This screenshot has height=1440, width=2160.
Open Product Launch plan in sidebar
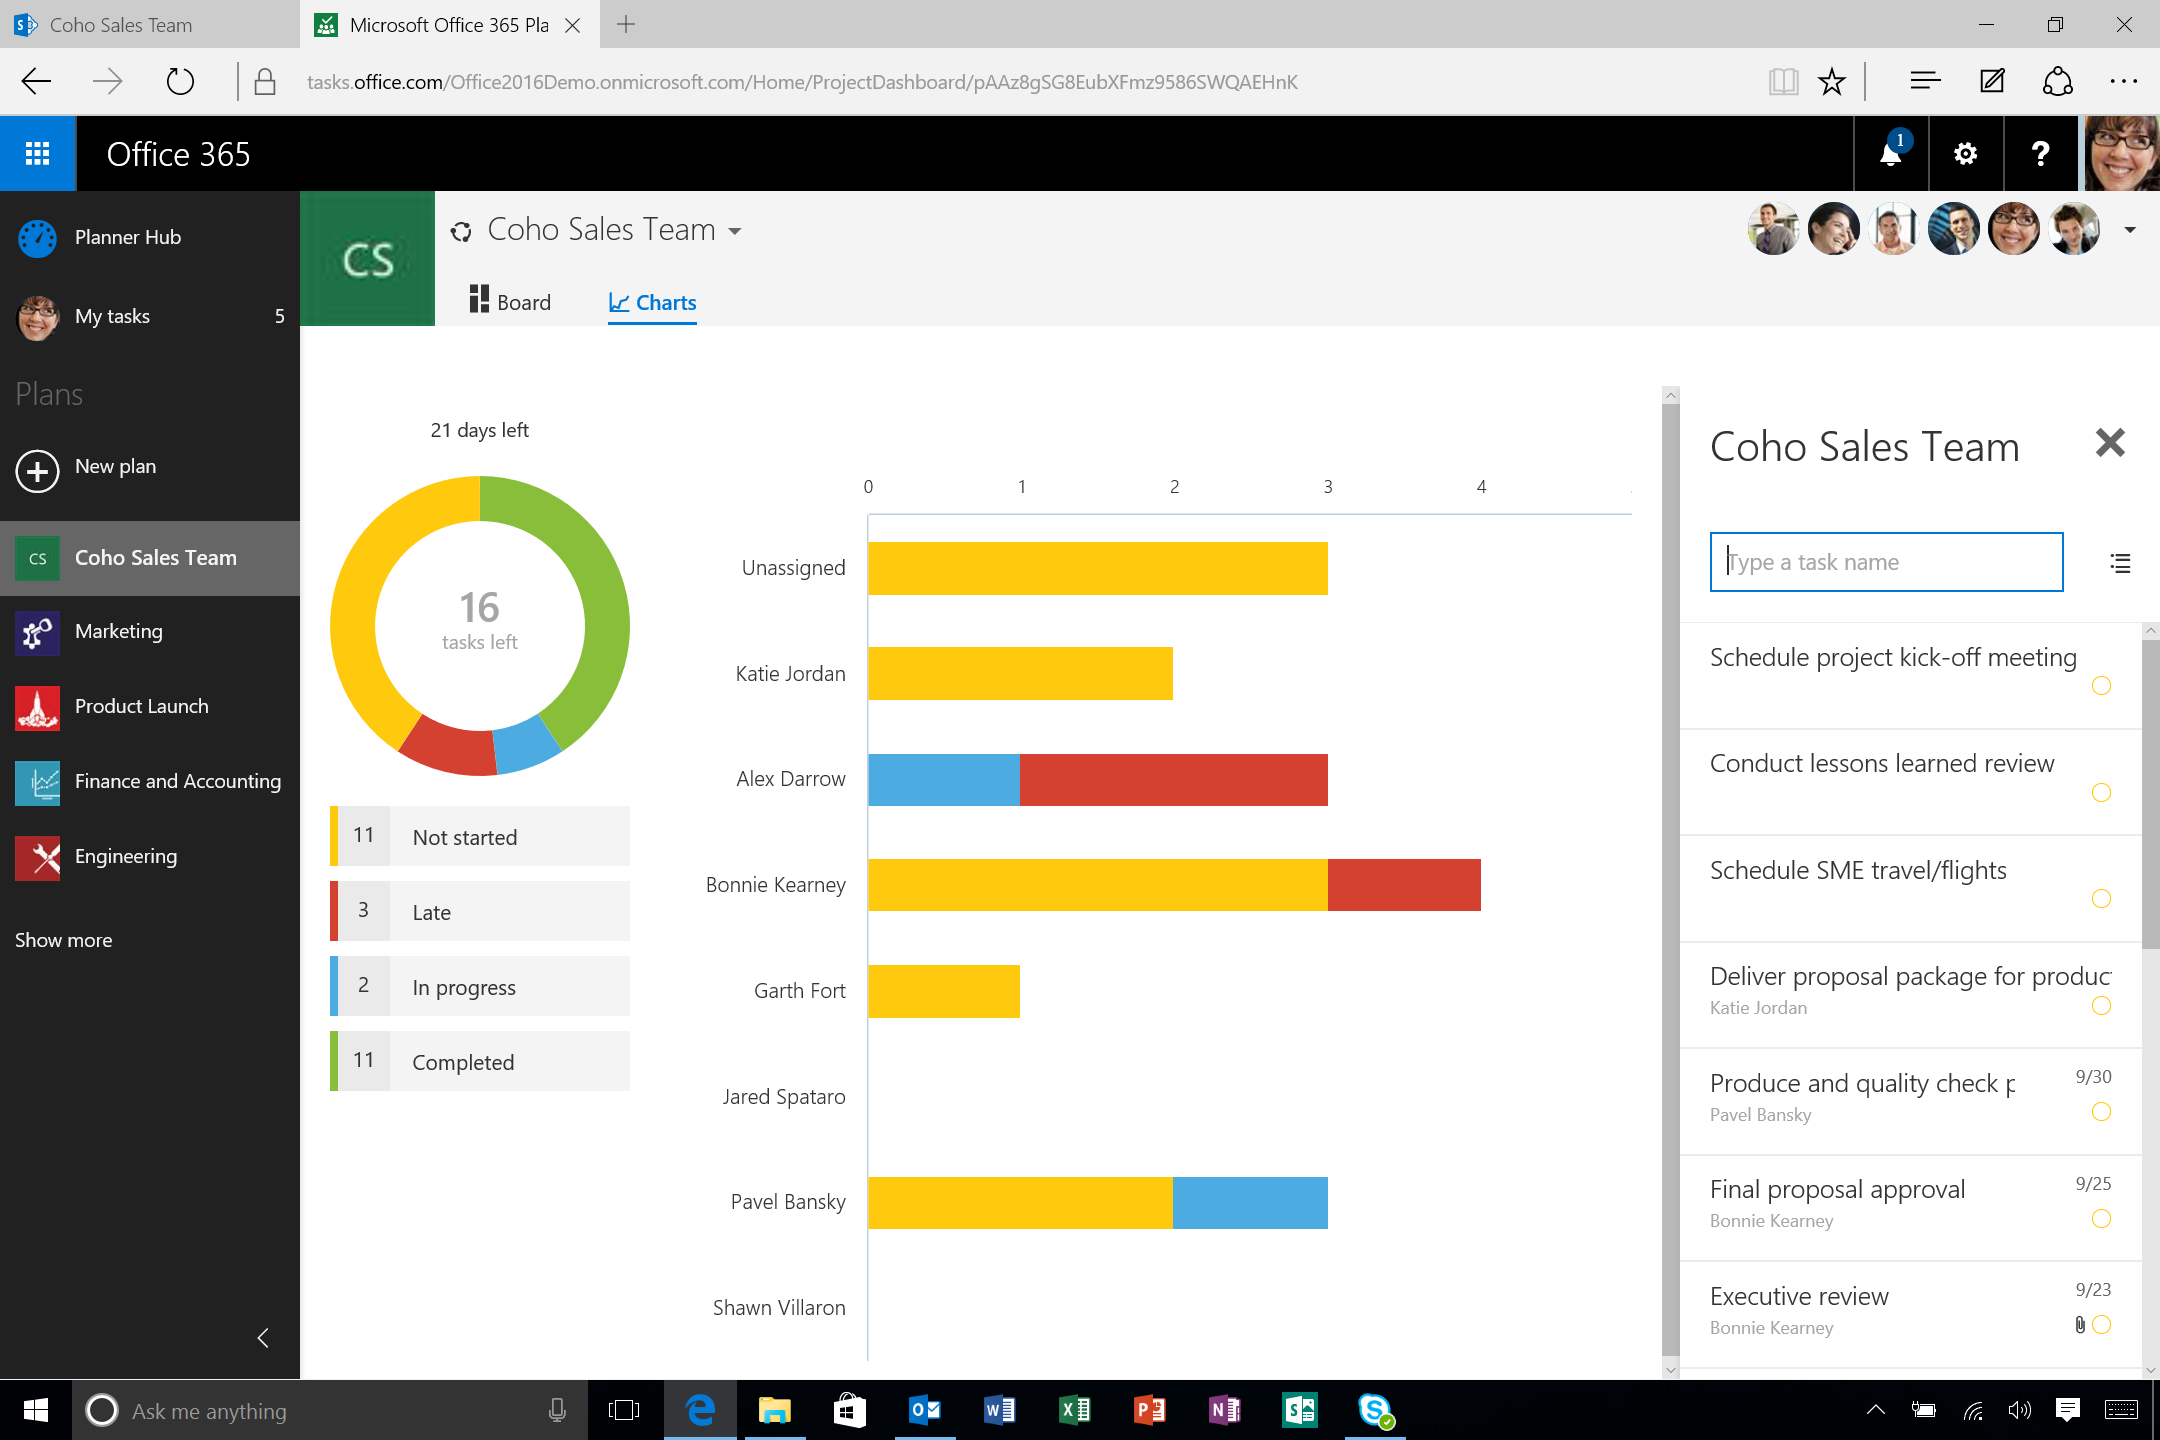point(140,706)
